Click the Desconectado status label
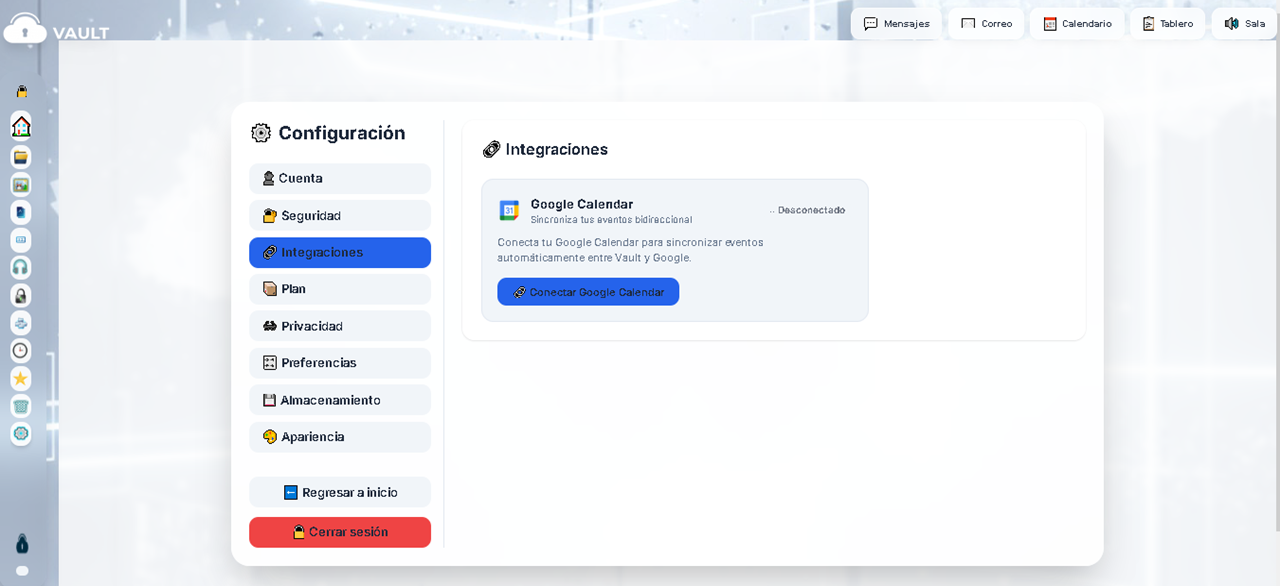Viewport: 1280px width, 586px height. point(808,210)
